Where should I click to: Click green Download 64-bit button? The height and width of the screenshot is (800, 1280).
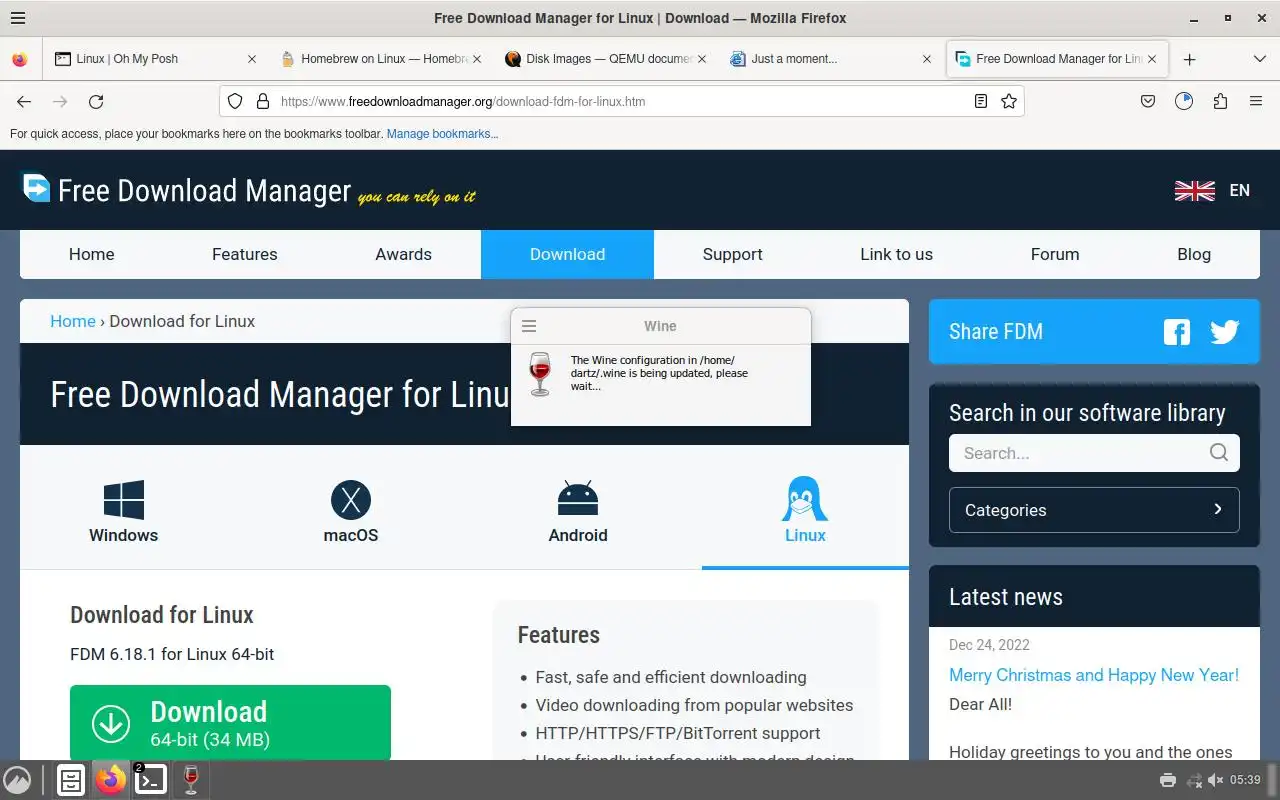coord(230,723)
